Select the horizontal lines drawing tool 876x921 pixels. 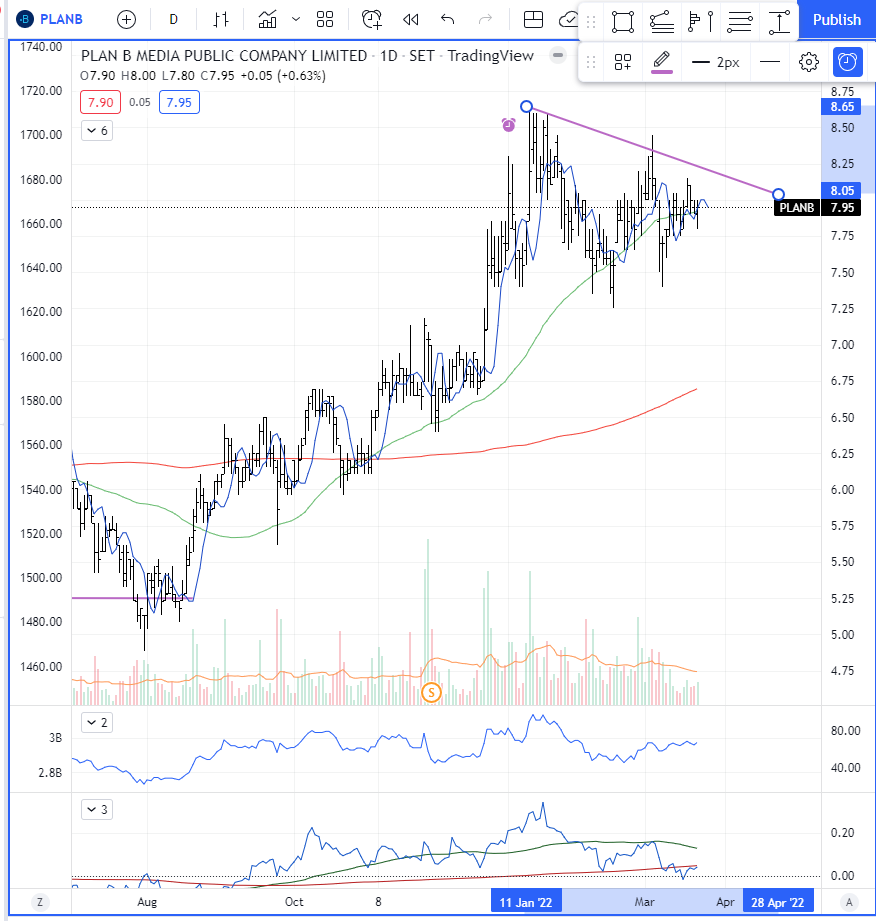click(x=740, y=22)
